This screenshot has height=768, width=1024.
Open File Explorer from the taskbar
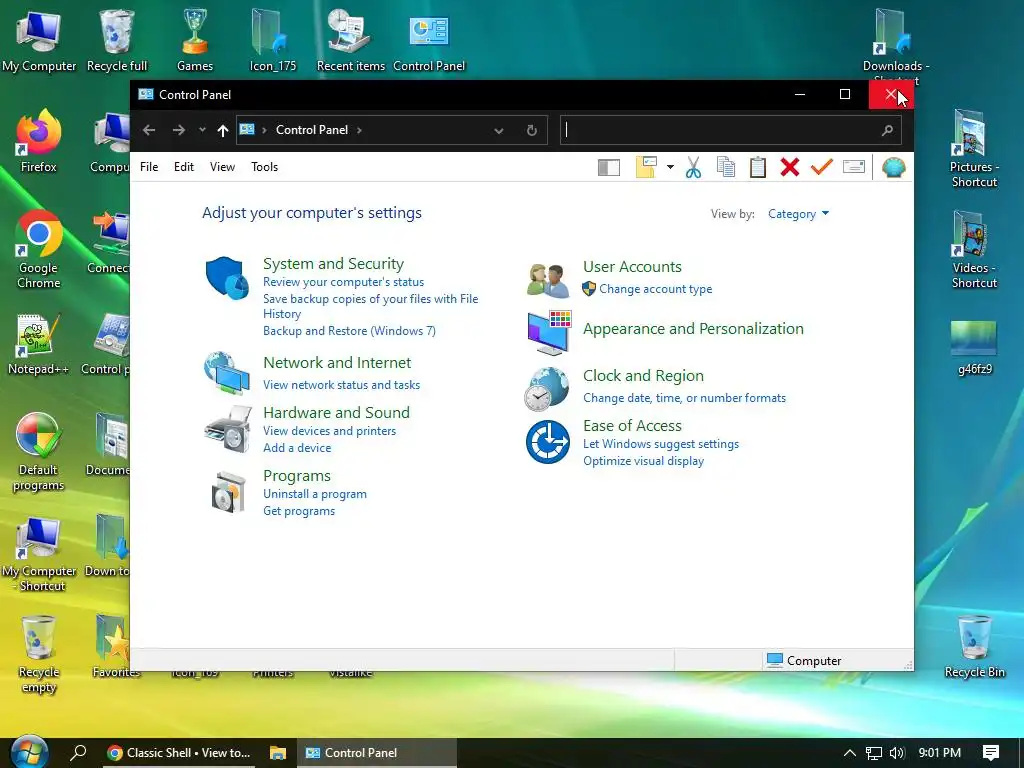(x=278, y=753)
